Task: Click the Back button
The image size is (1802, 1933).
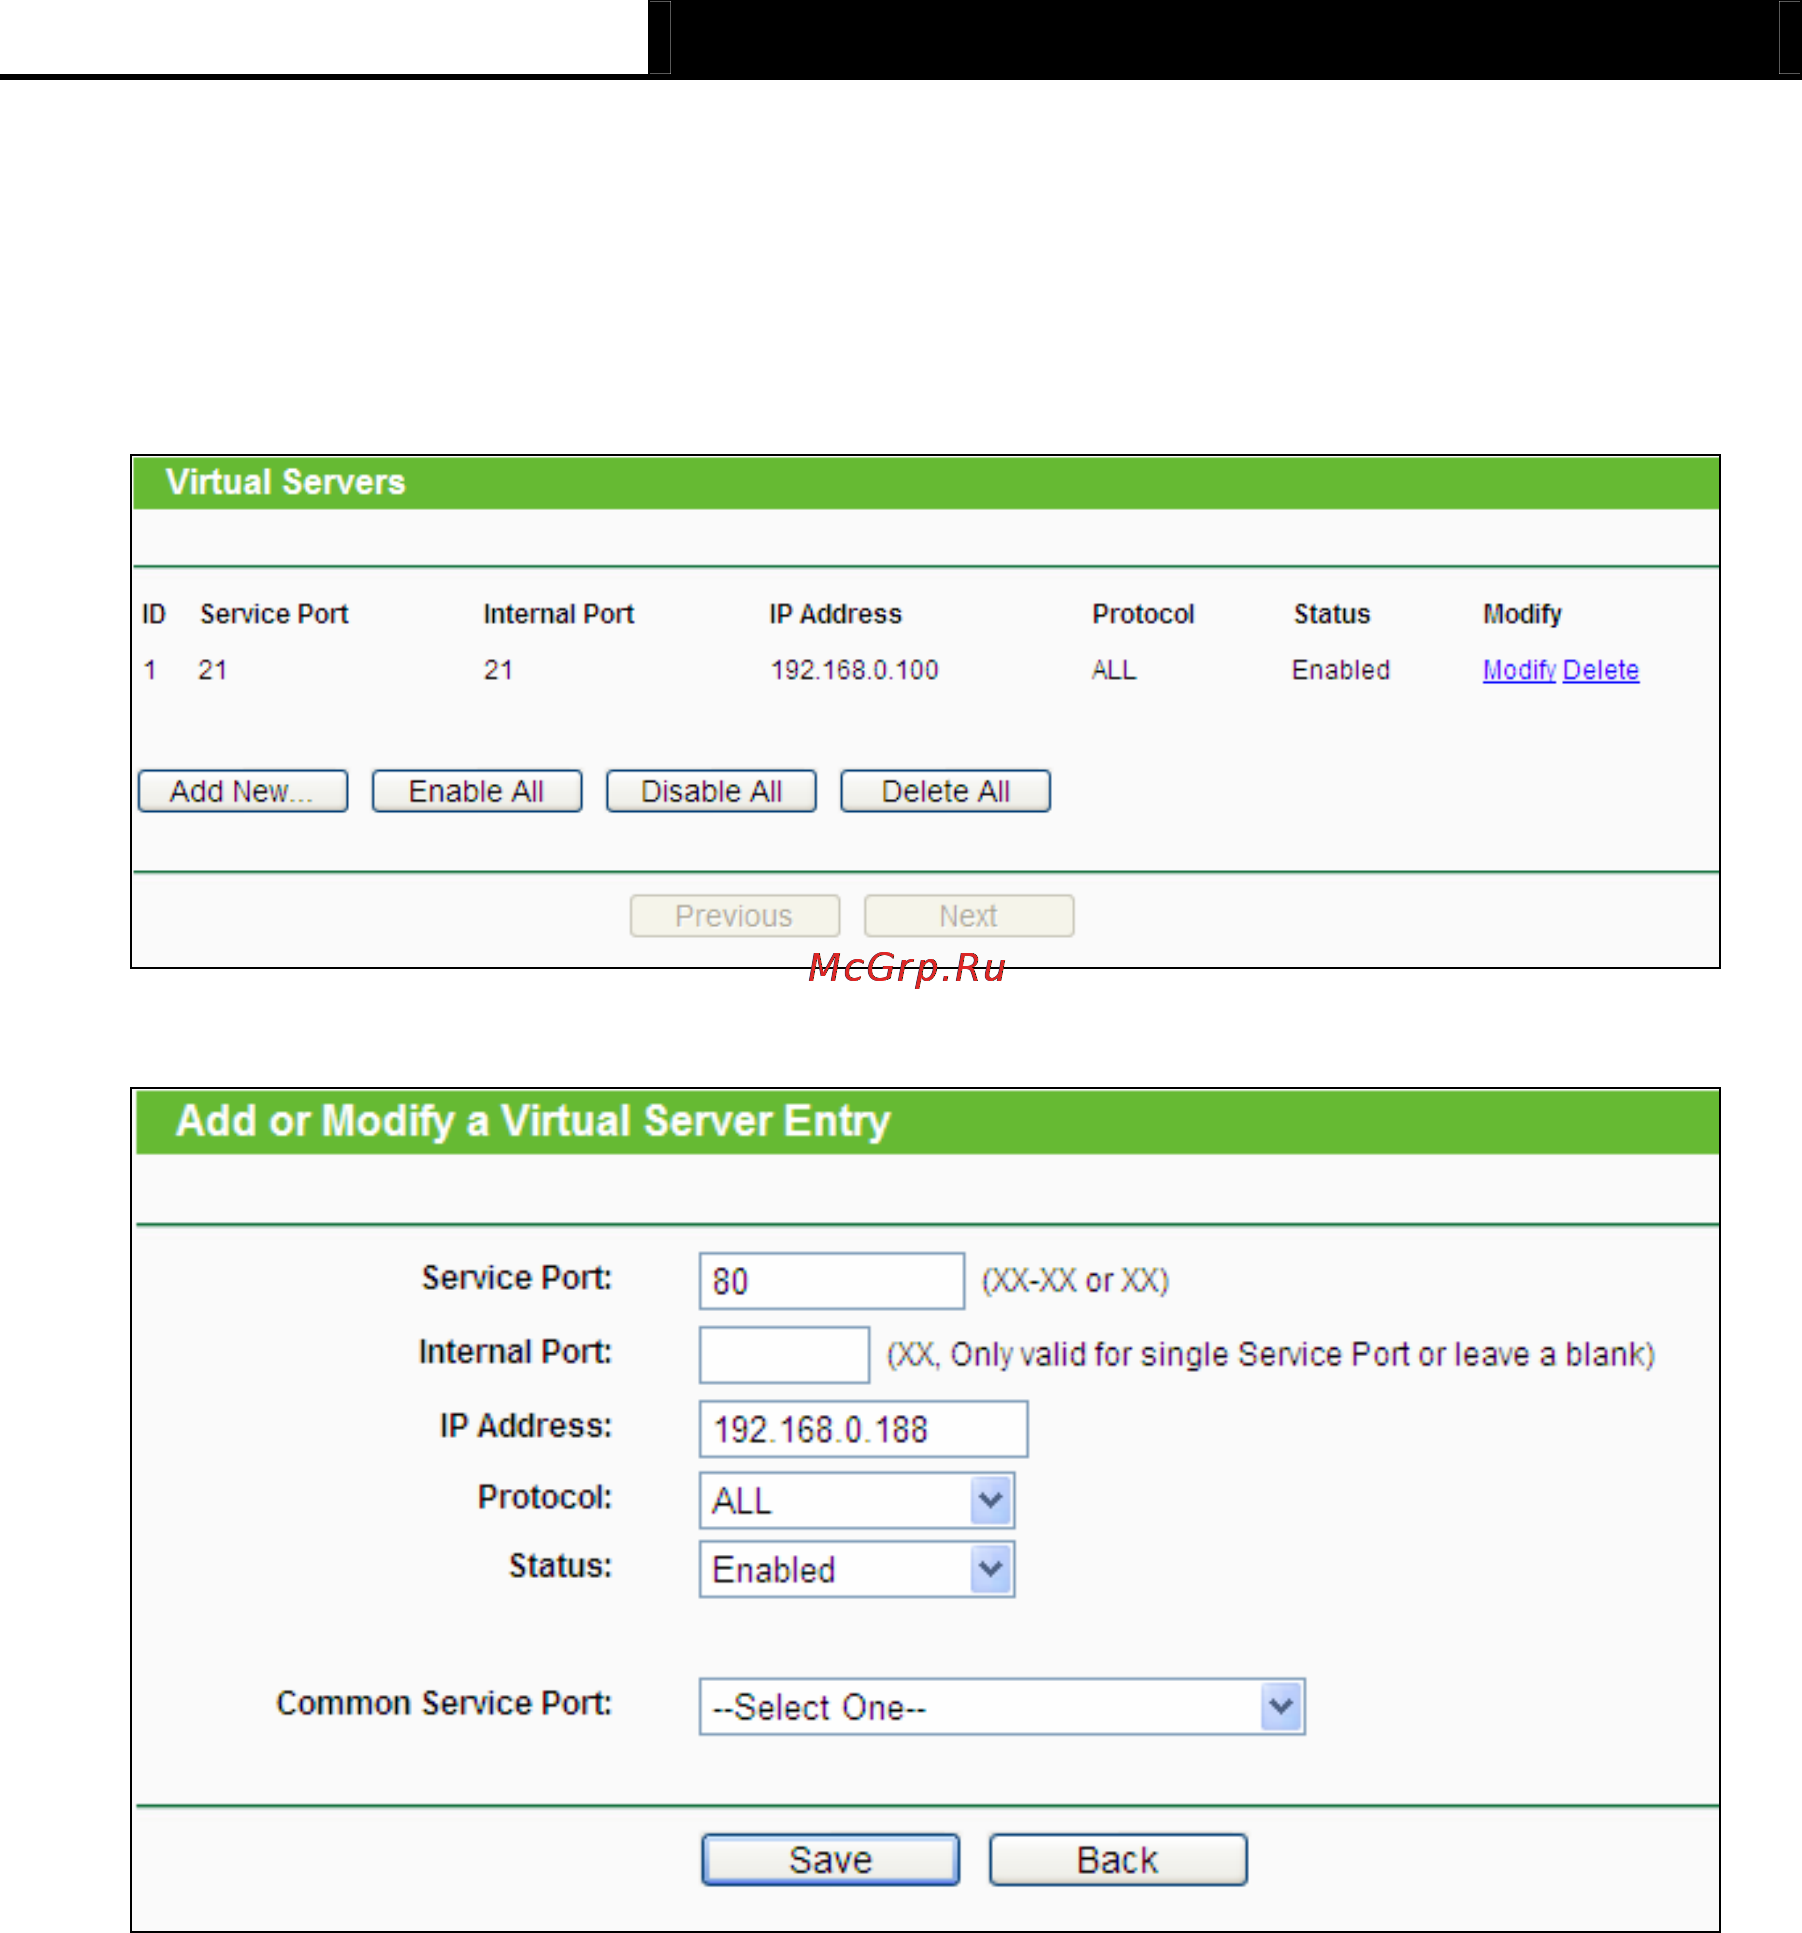Action: (1118, 1860)
